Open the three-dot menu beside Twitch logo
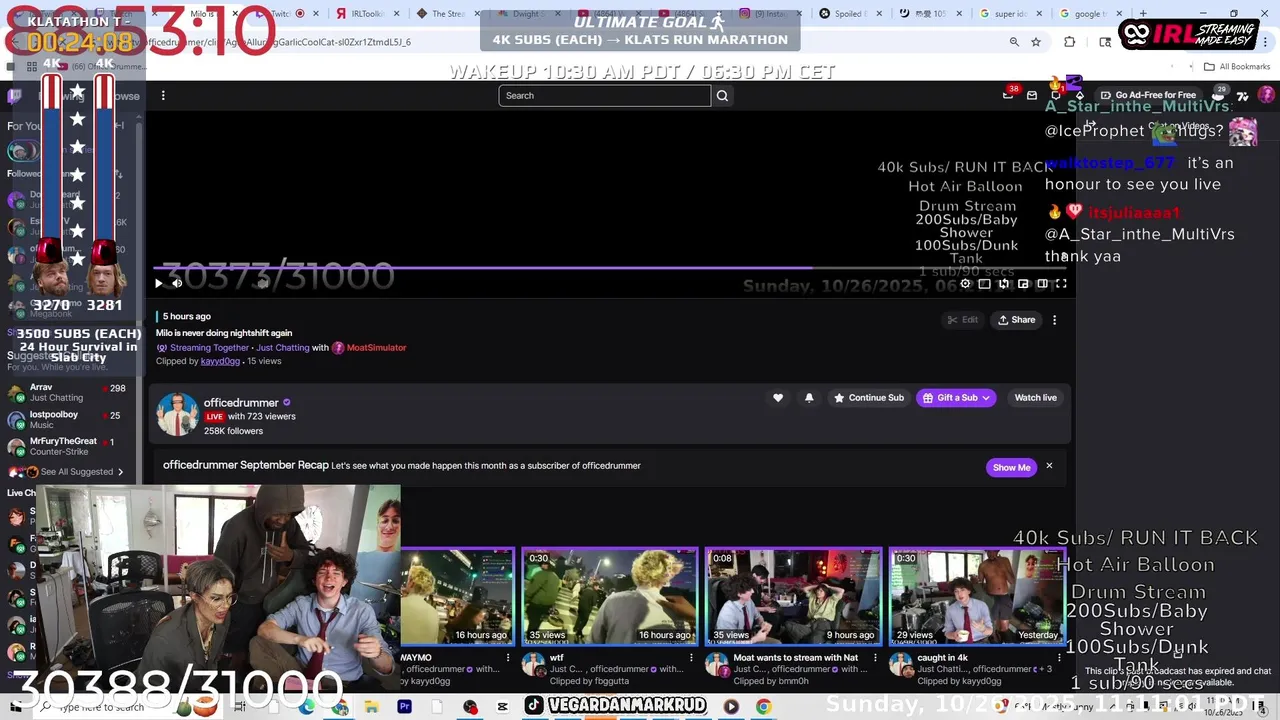1280x720 pixels. 163,96
